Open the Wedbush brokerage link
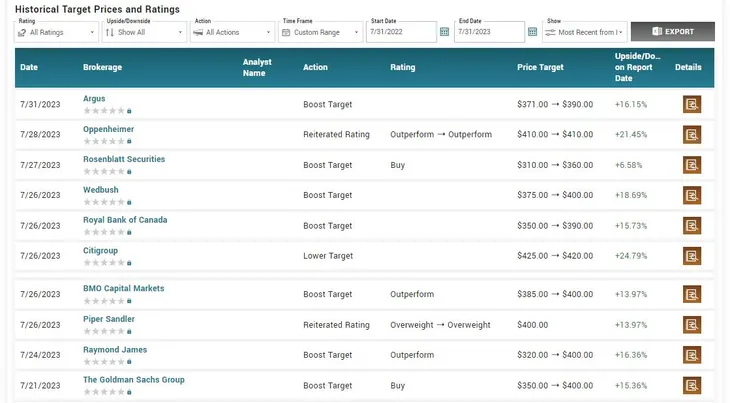The height and width of the screenshot is (403, 730). coord(101,190)
